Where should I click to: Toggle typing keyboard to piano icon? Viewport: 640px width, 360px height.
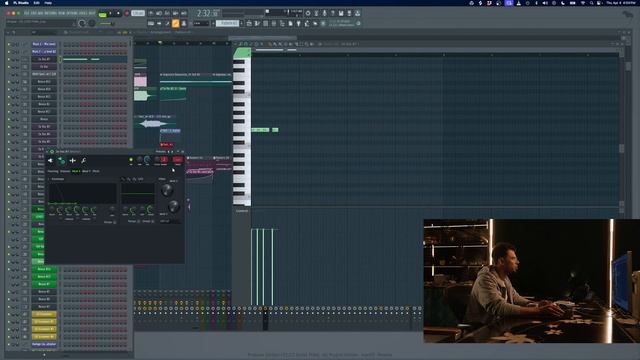click(151, 24)
